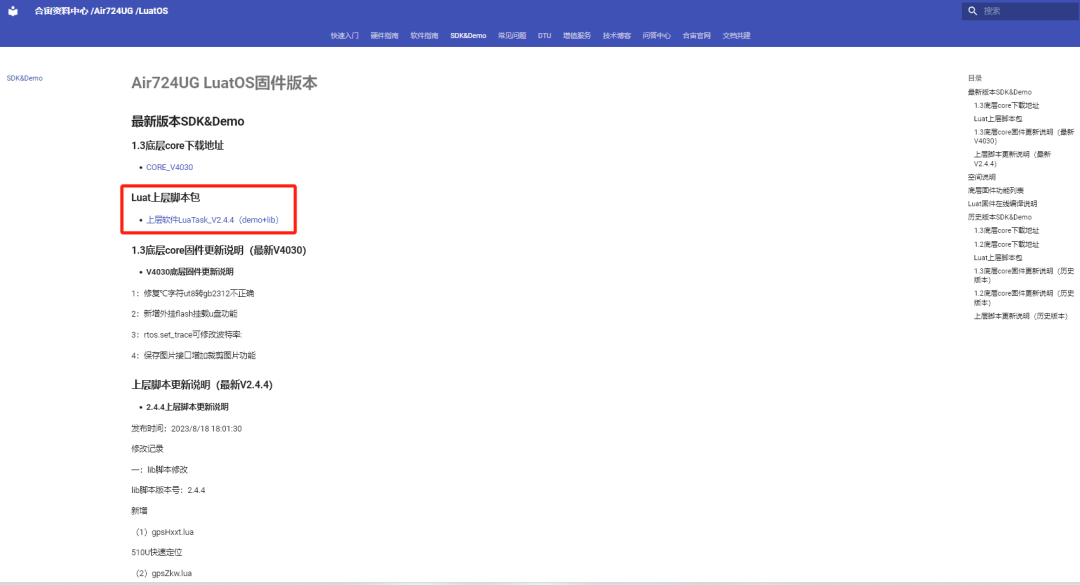Click the Air724UG LuatOS固件版本 page title
1080x585 pixels.
click(x=225, y=83)
